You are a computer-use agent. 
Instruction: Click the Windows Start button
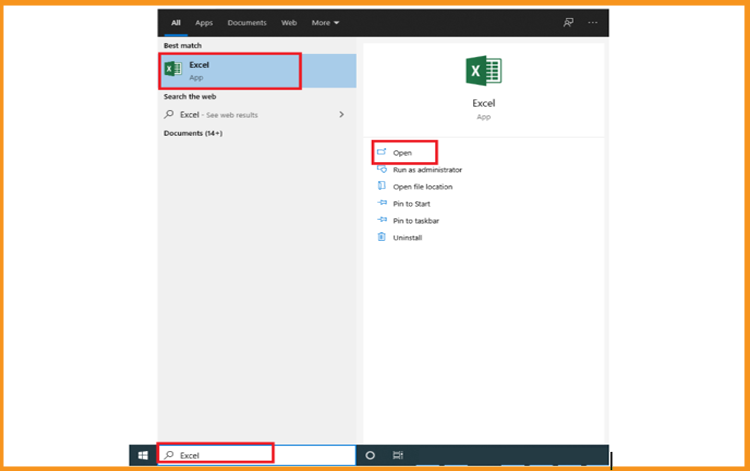143,455
